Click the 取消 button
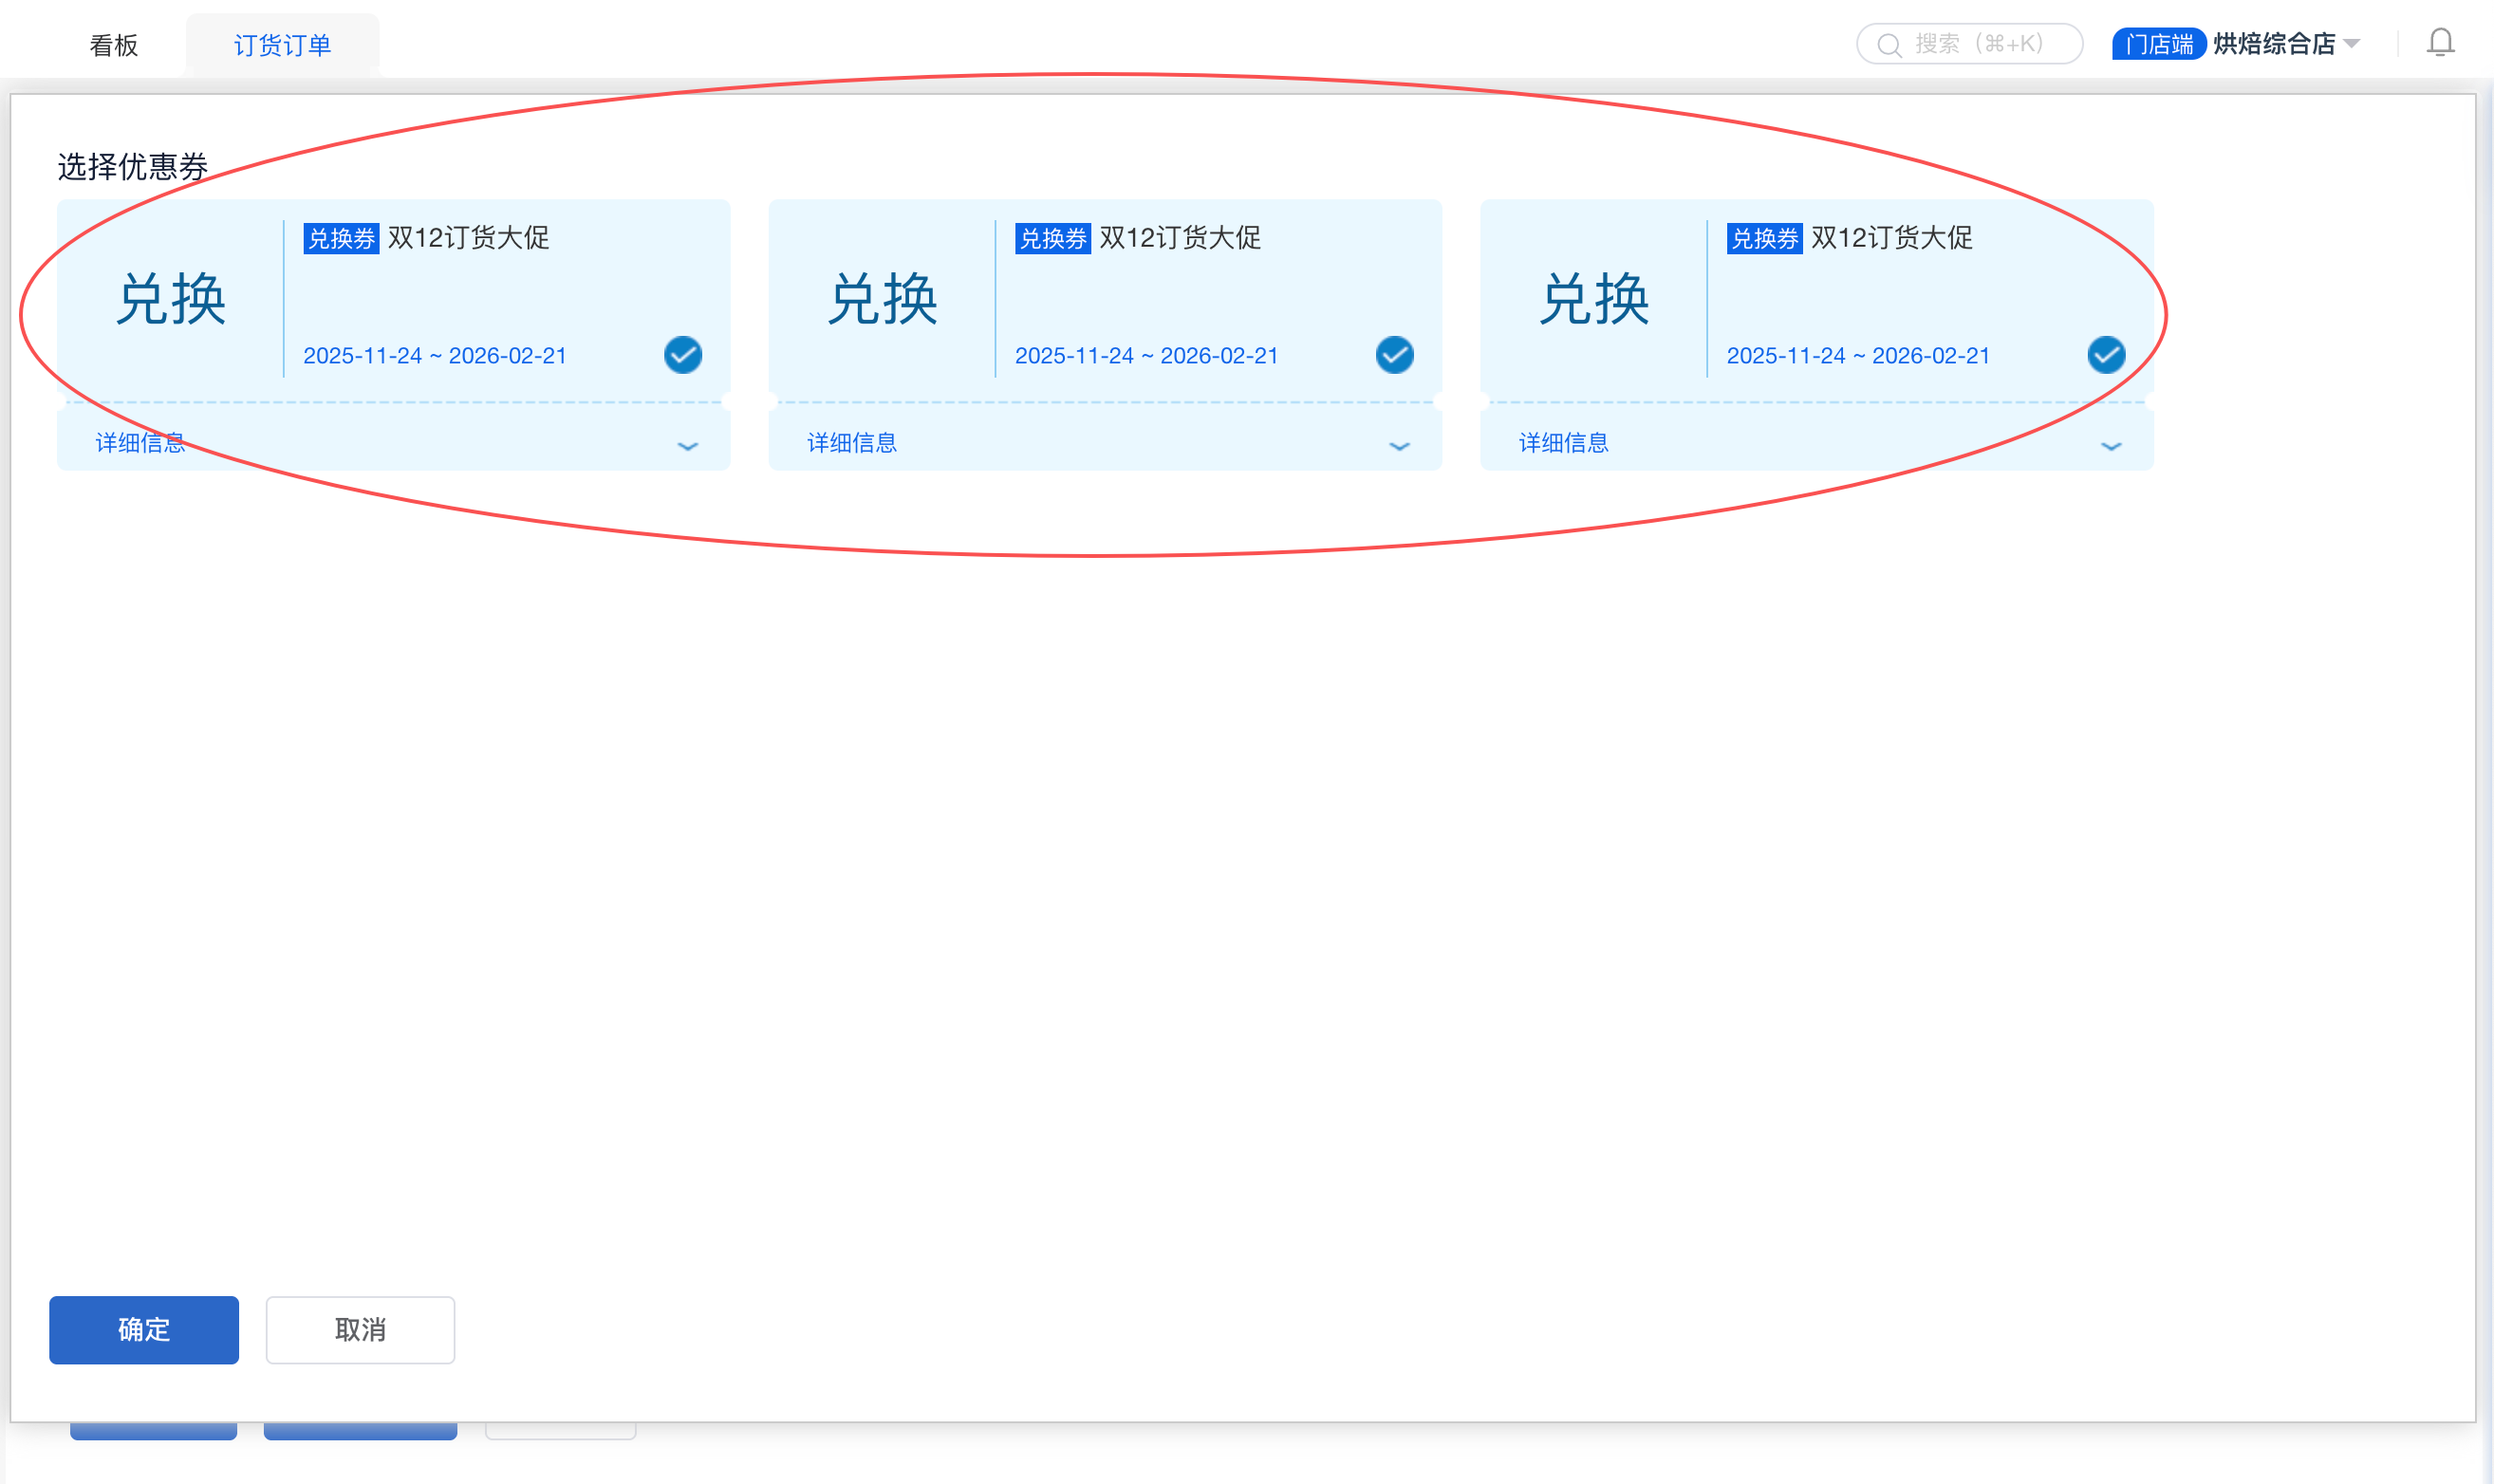2494x1484 pixels. (360, 1329)
